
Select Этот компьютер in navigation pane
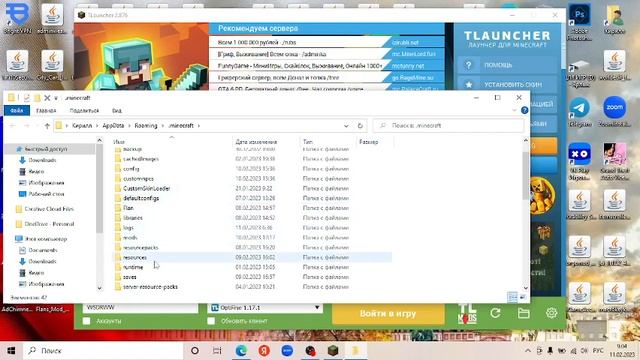tap(46, 239)
